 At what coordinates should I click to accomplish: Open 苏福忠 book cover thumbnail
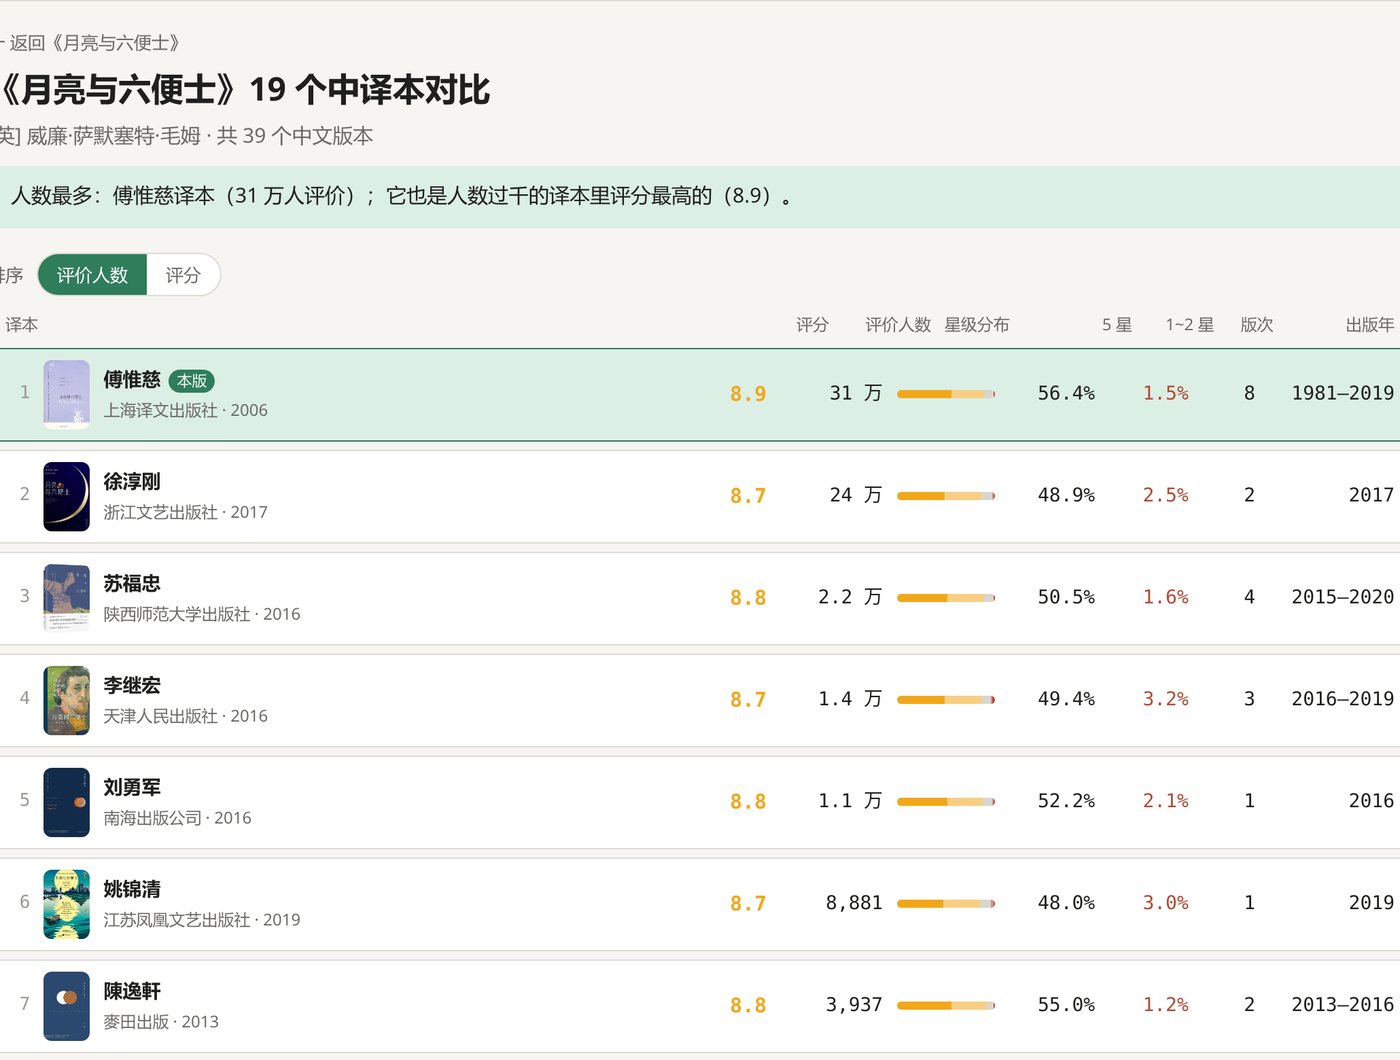tap(67, 598)
